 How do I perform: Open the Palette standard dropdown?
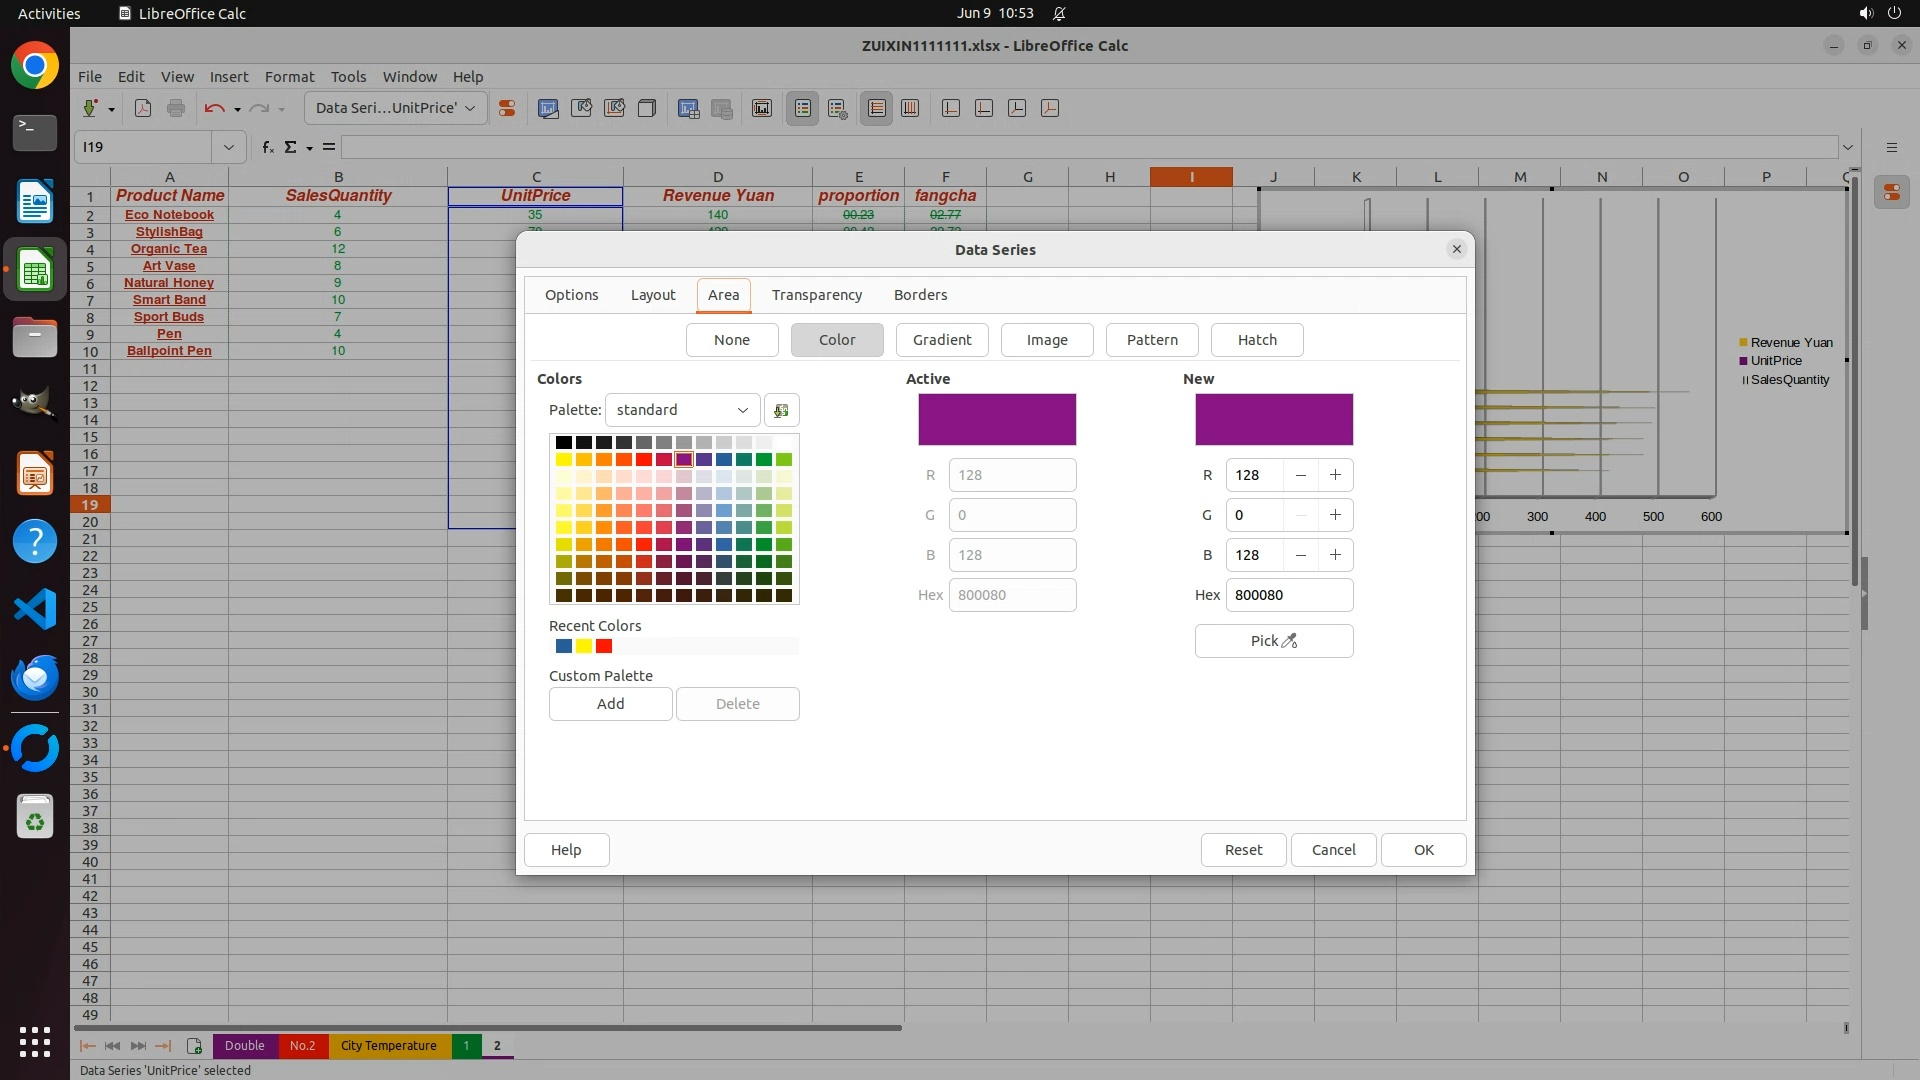(682, 410)
